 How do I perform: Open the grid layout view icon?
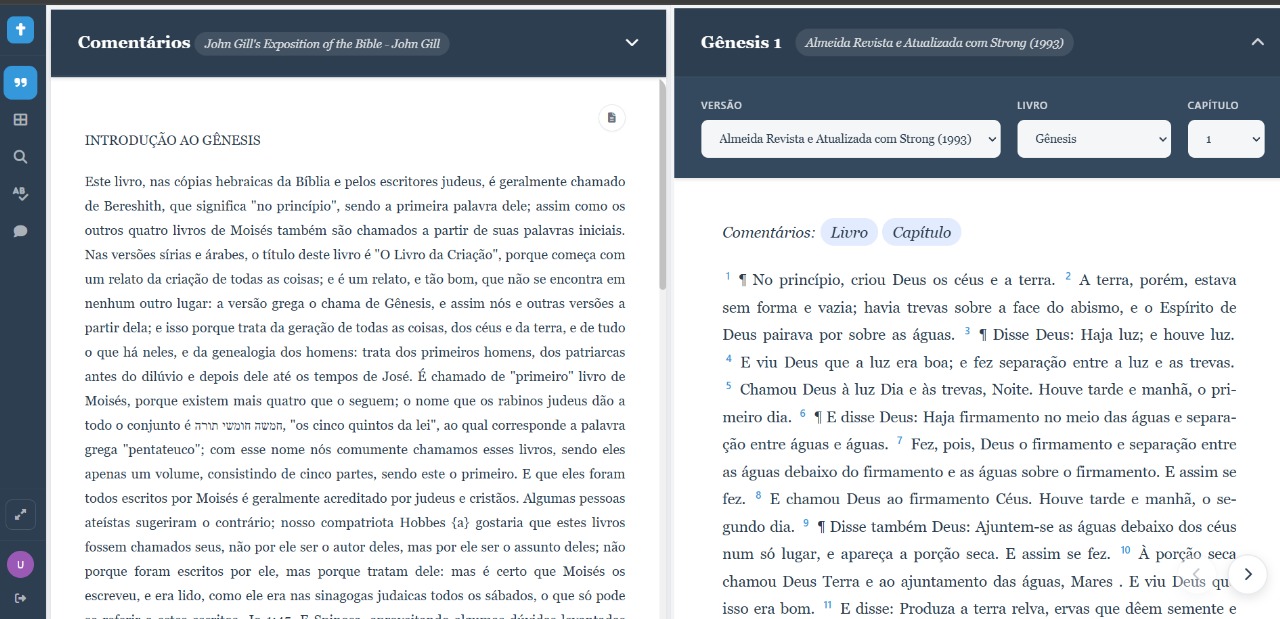point(20,120)
